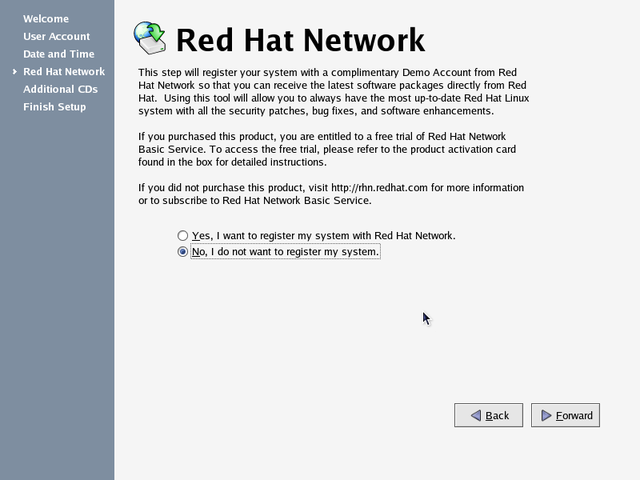Click the Back arrow icon
Screen dimensions: 640x480
[476, 416]
